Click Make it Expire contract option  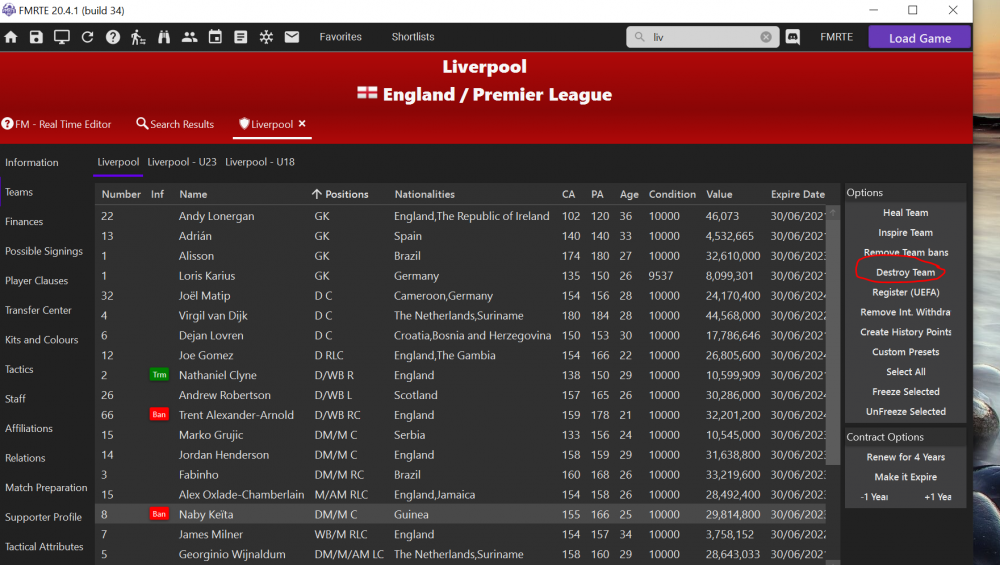pos(906,477)
